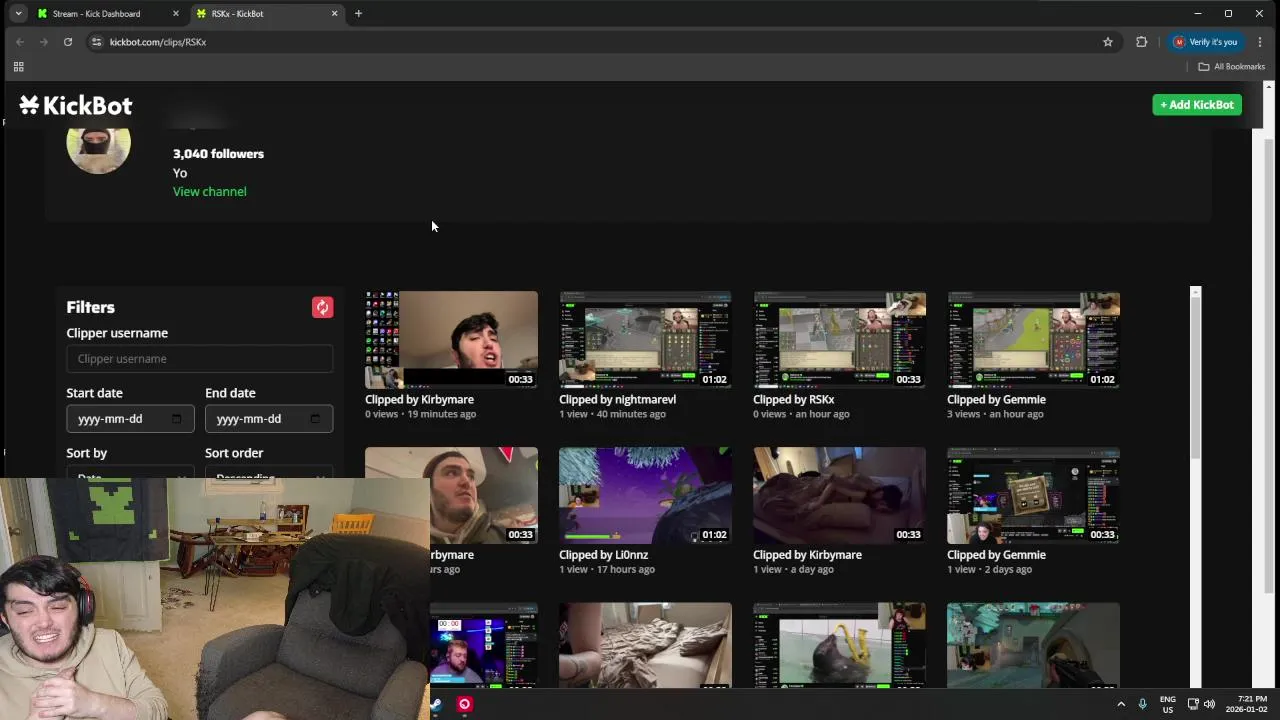Open the volume control in tray
Viewport: 1280px width, 720px height.
(x=1209, y=704)
